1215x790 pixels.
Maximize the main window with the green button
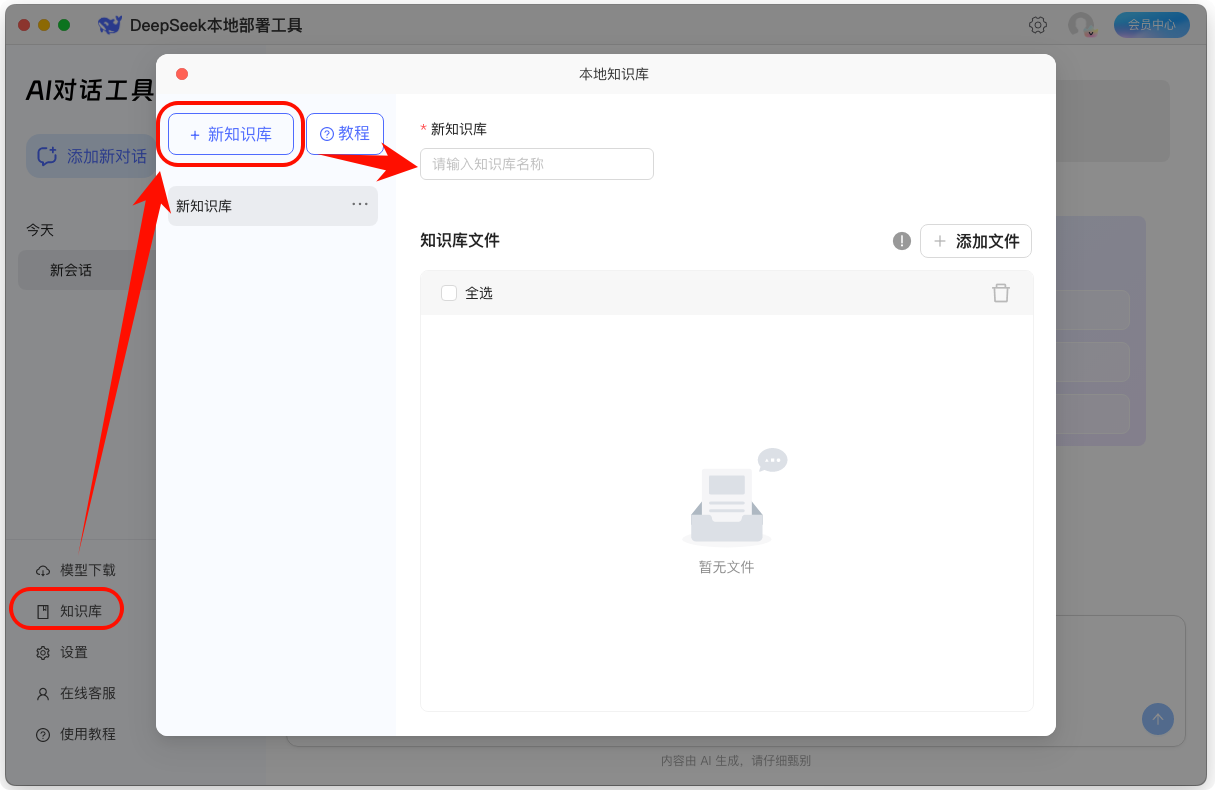click(64, 25)
